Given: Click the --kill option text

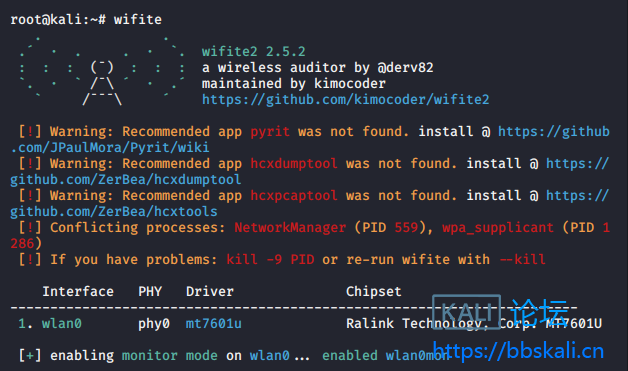Looking at the screenshot, I should 522,259.
